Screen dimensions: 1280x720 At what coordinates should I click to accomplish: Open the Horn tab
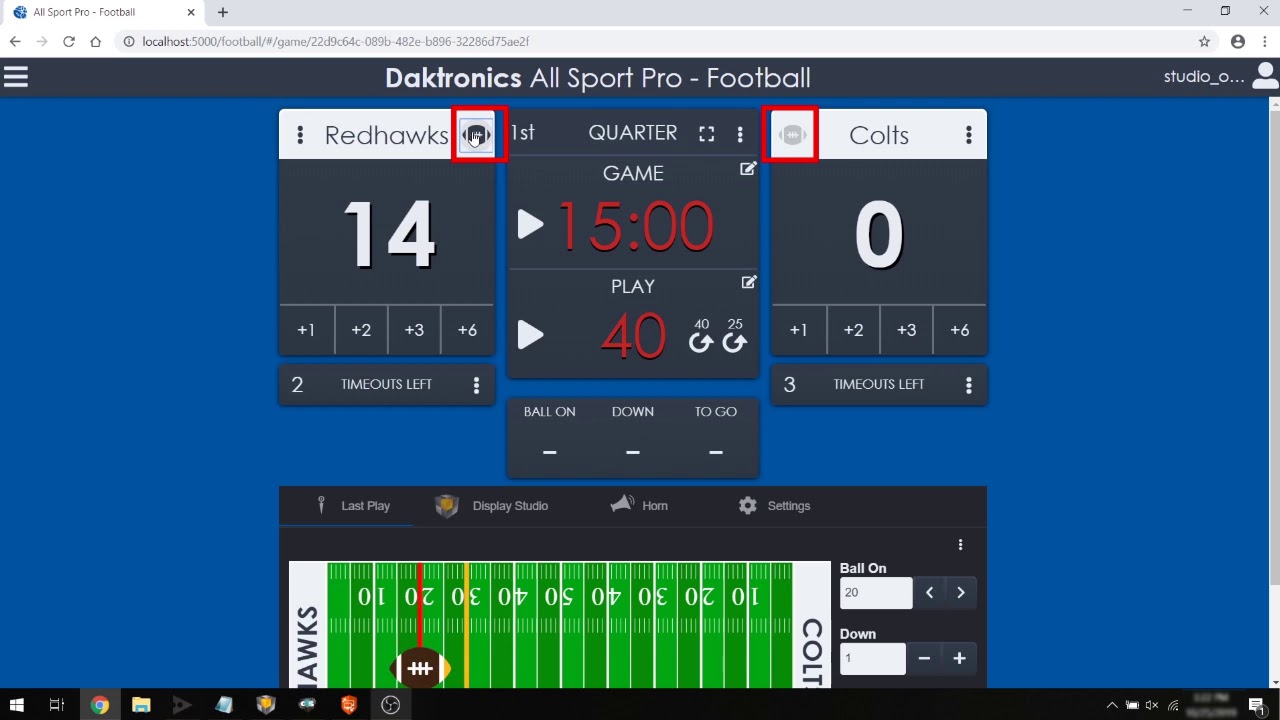(x=640, y=506)
